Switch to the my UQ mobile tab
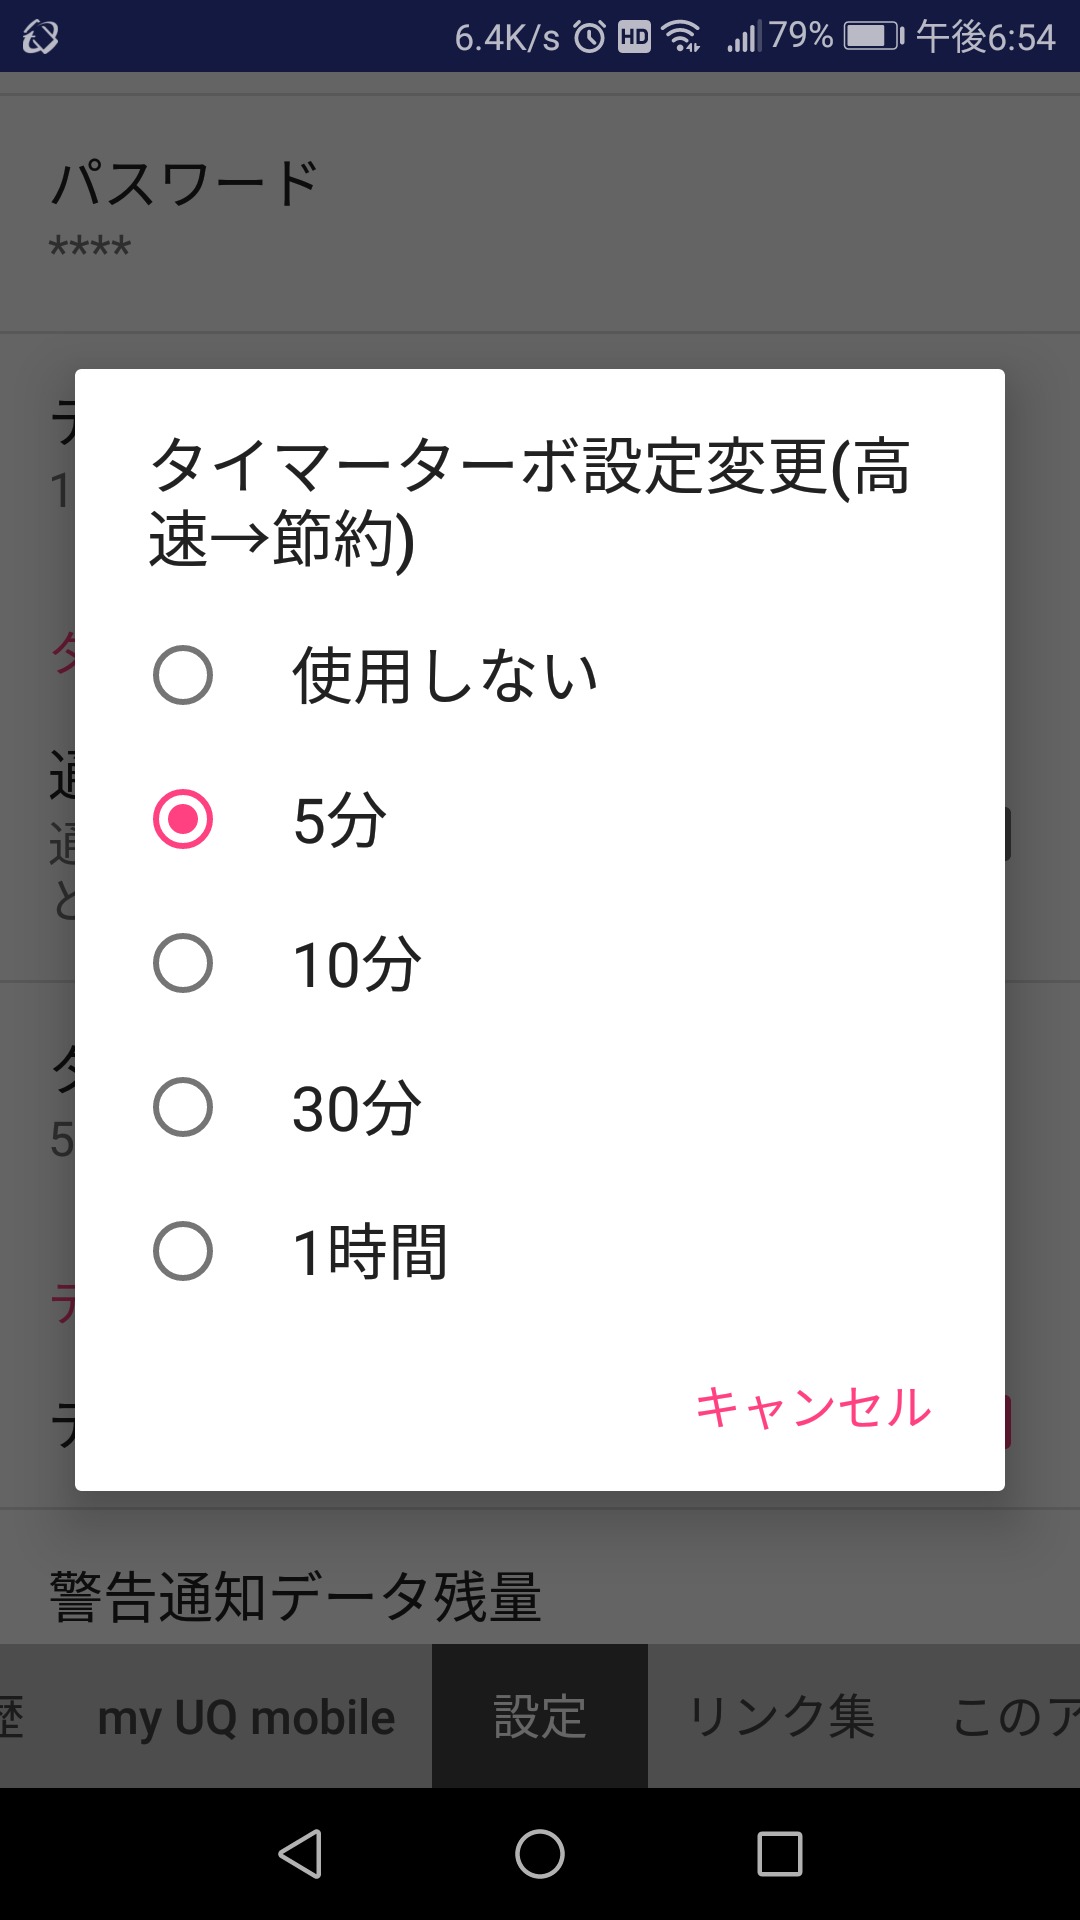Image resolution: width=1080 pixels, height=1920 pixels. (246, 1717)
